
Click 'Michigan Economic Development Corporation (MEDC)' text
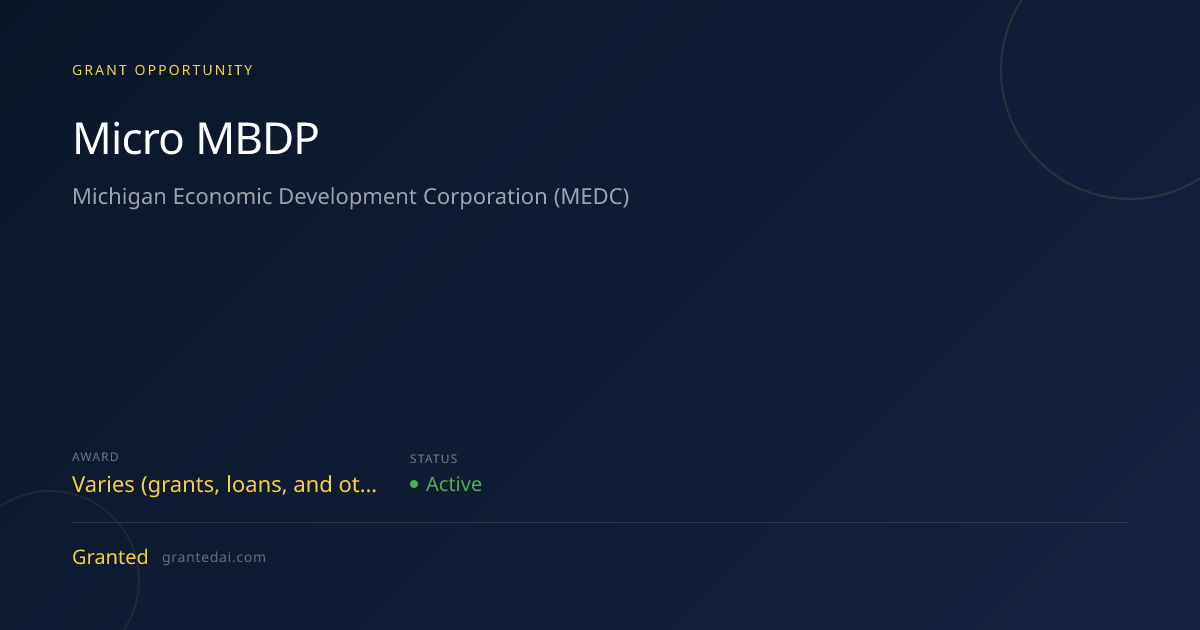coord(351,197)
